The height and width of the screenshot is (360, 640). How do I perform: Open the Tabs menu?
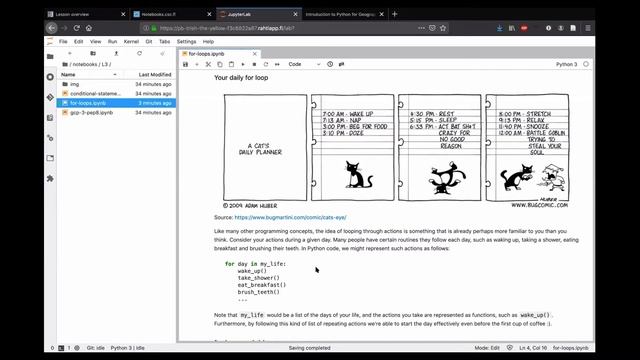click(x=164, y=41)
